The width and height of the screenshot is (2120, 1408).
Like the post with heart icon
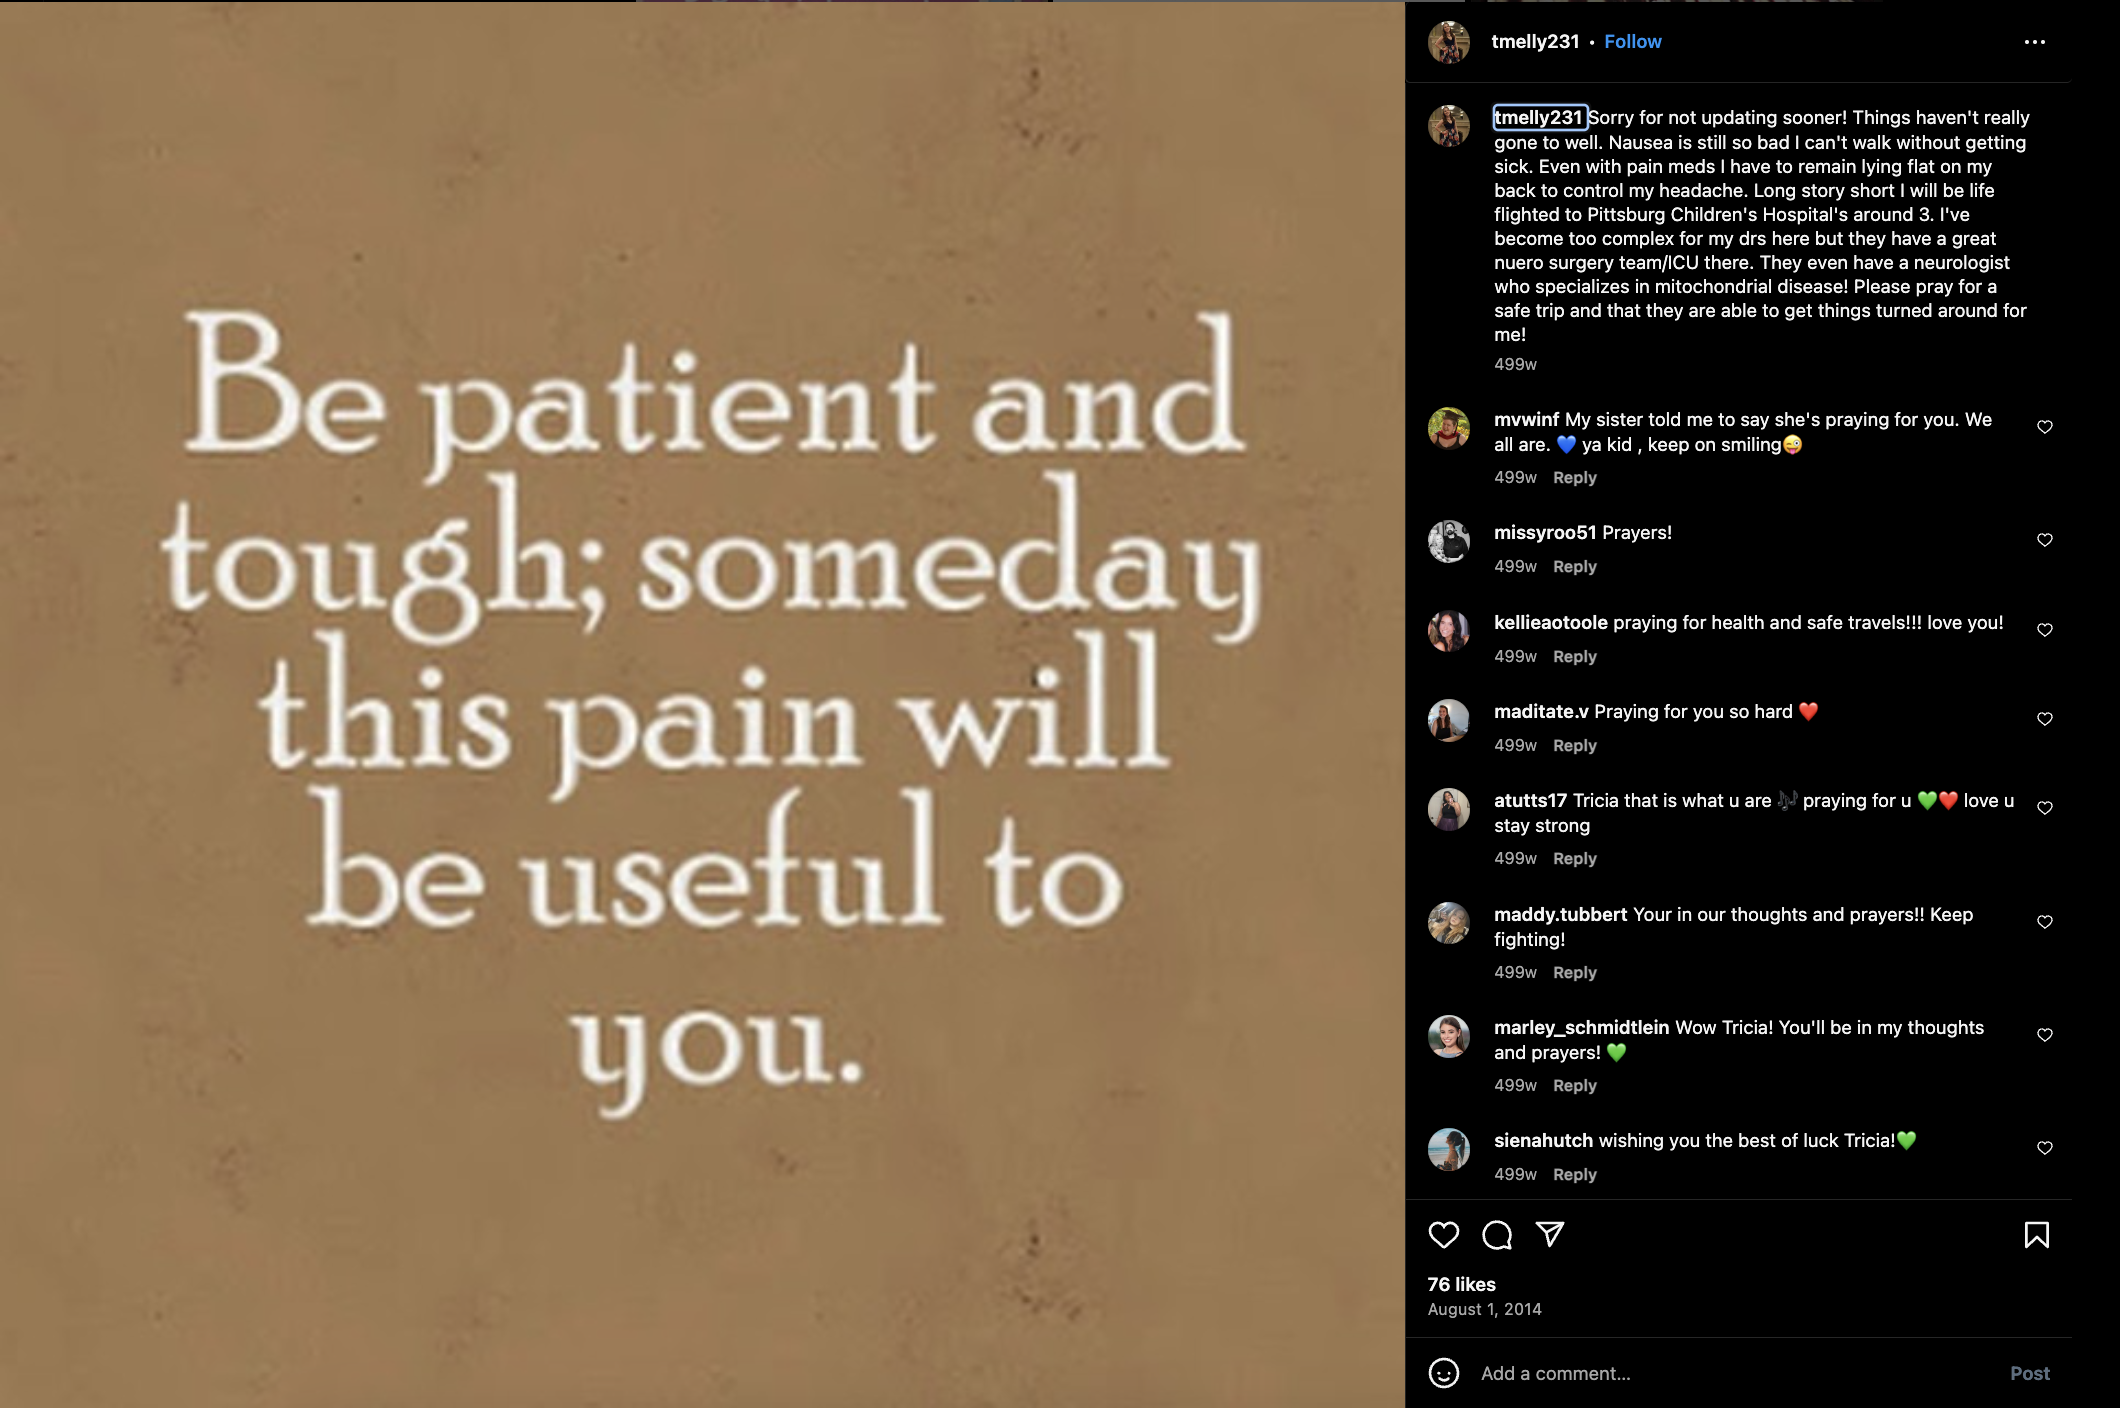pos(1443,1235)
